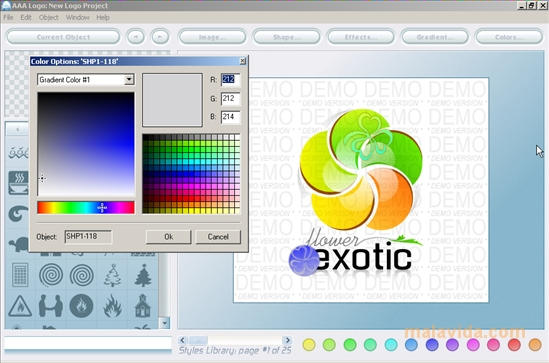Select the steaming bowl shape icon
Image resolution: width=549 pixels, height=363 pixels.
tap(18, 183)
